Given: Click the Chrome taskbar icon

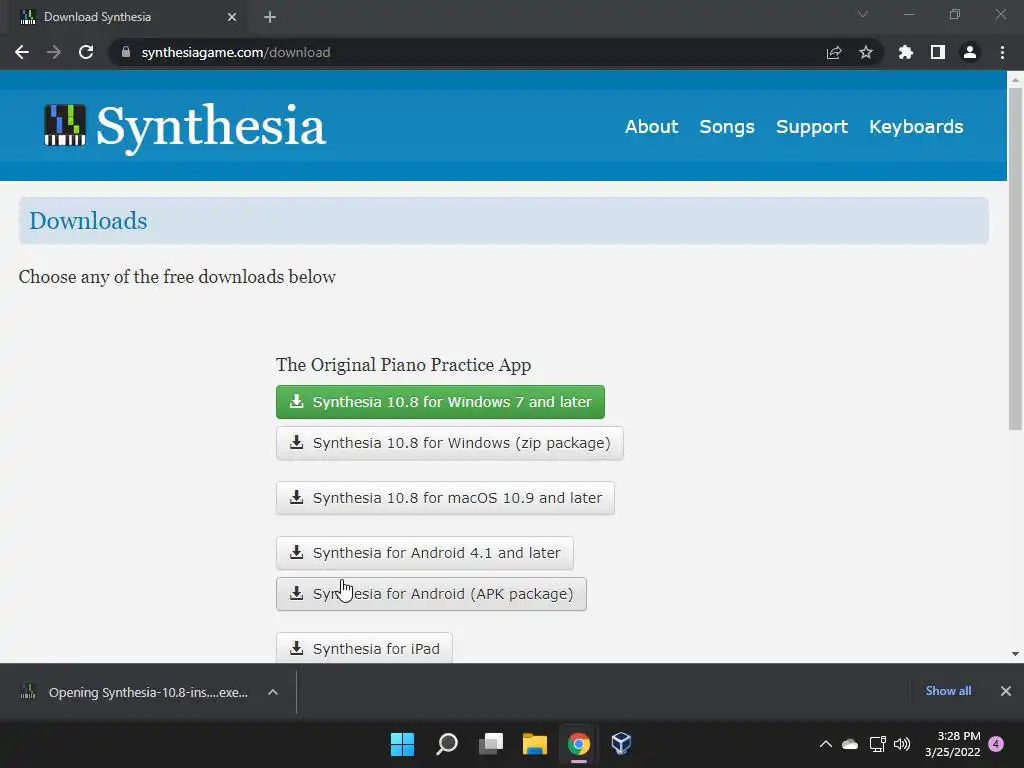Looking at the screenshot, I should point(579,744).
